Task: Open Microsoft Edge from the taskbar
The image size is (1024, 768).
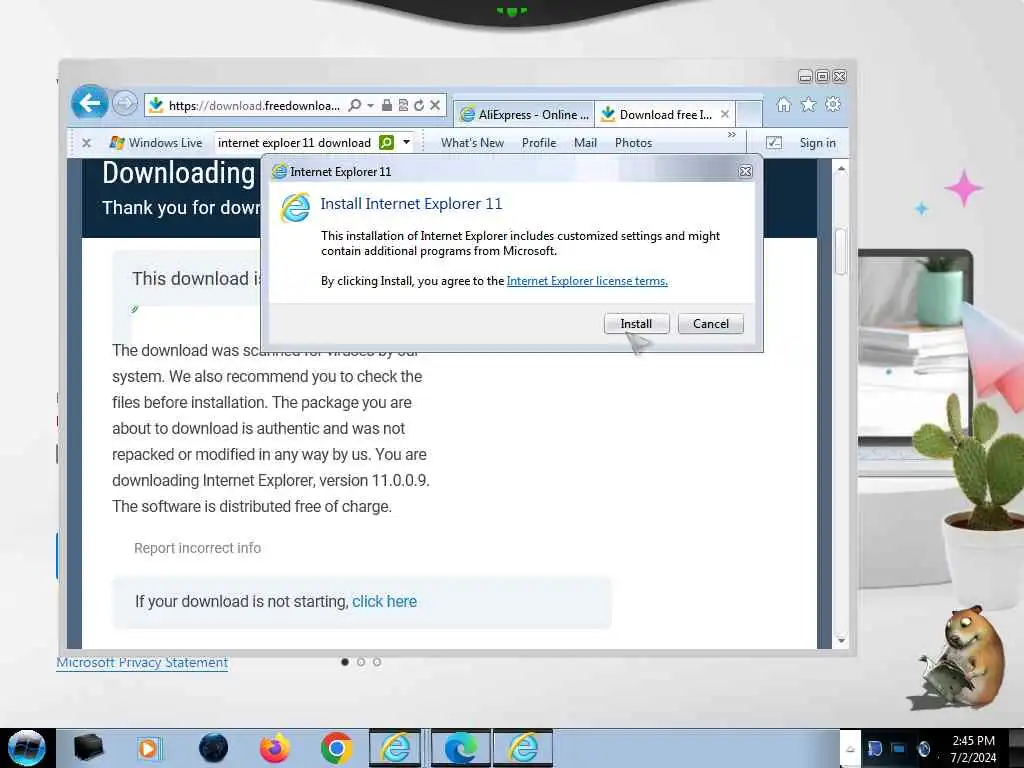Action: click(460, 748)
